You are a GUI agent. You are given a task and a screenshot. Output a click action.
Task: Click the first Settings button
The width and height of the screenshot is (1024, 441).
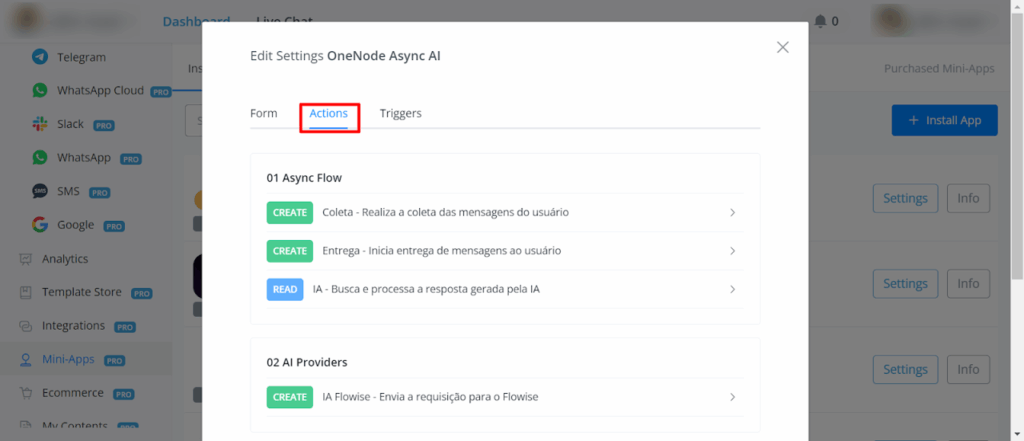pos(905,198)
